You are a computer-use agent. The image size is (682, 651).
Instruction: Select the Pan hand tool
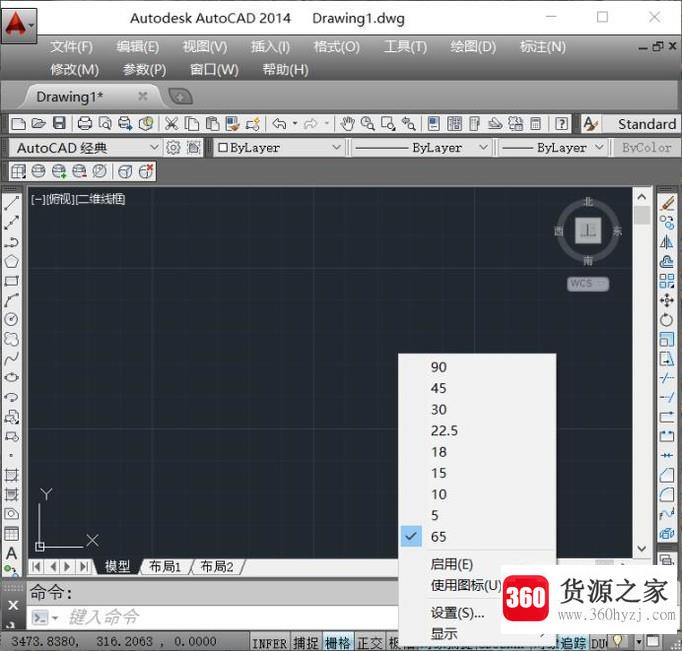(347, 124)
